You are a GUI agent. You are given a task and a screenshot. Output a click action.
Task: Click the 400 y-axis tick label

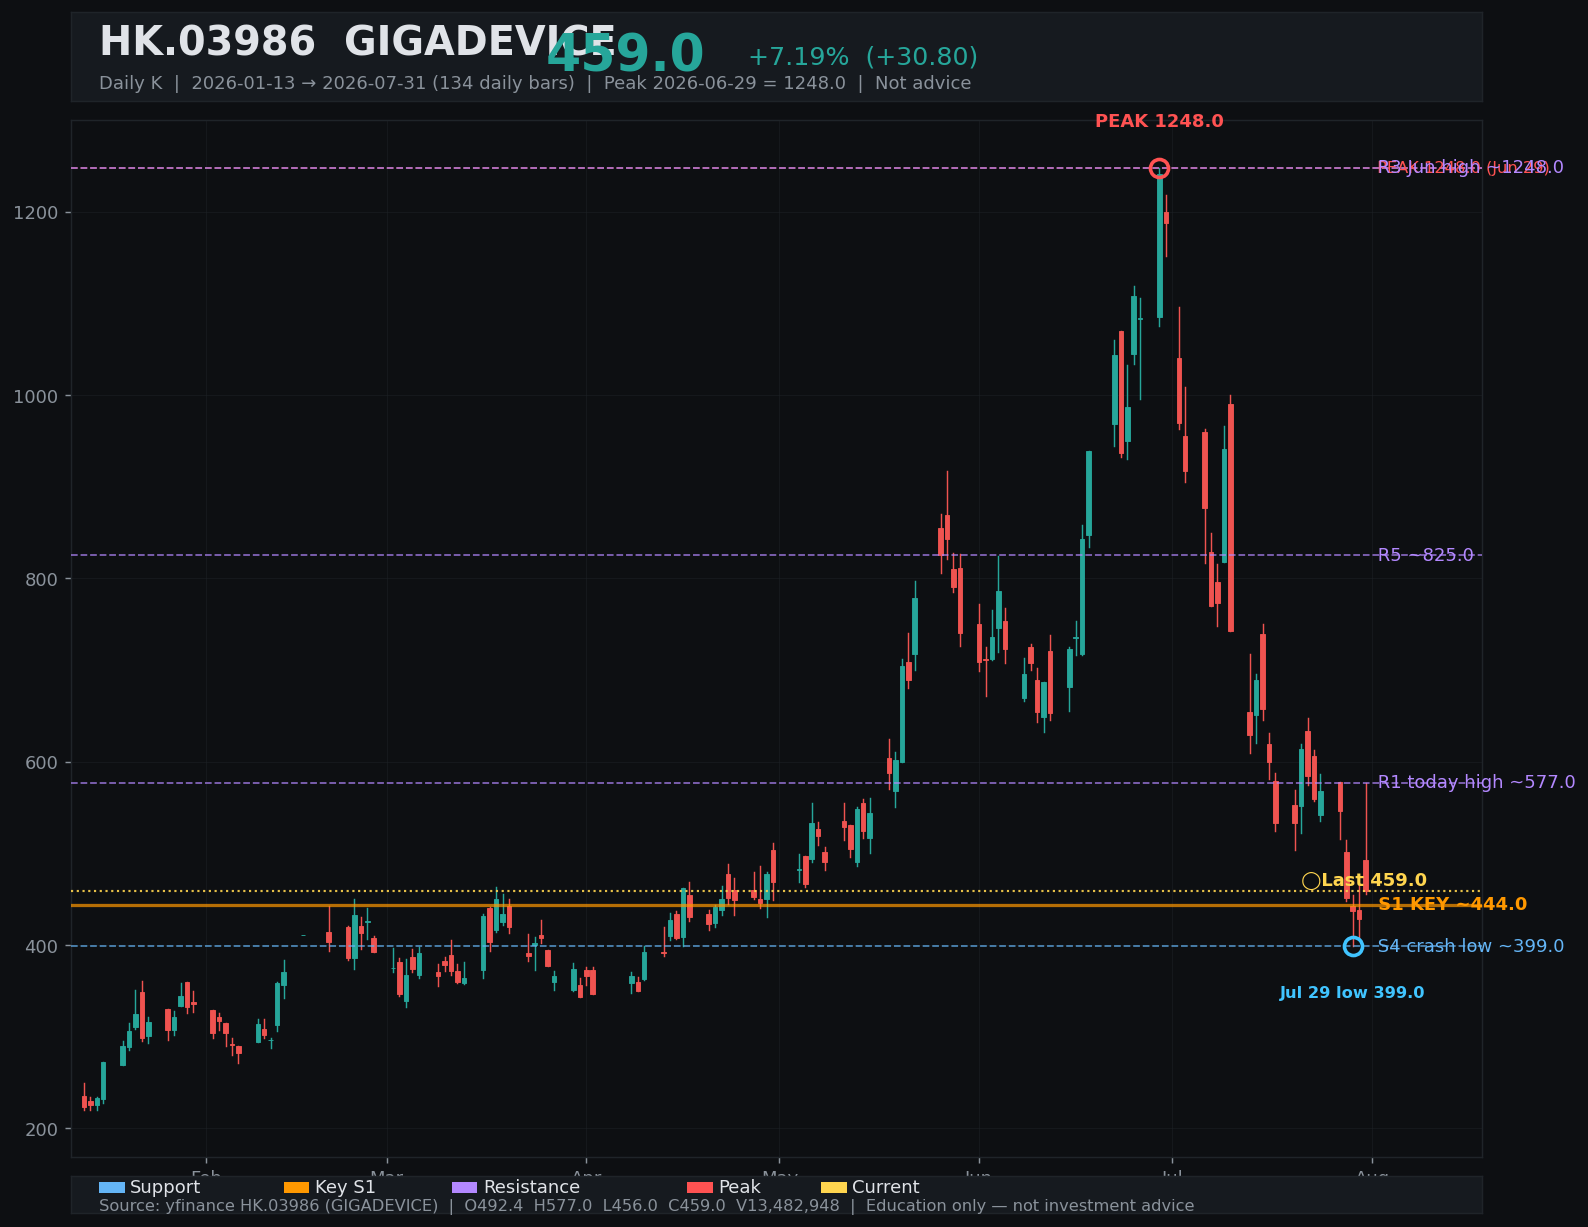[x=41, y=946]
